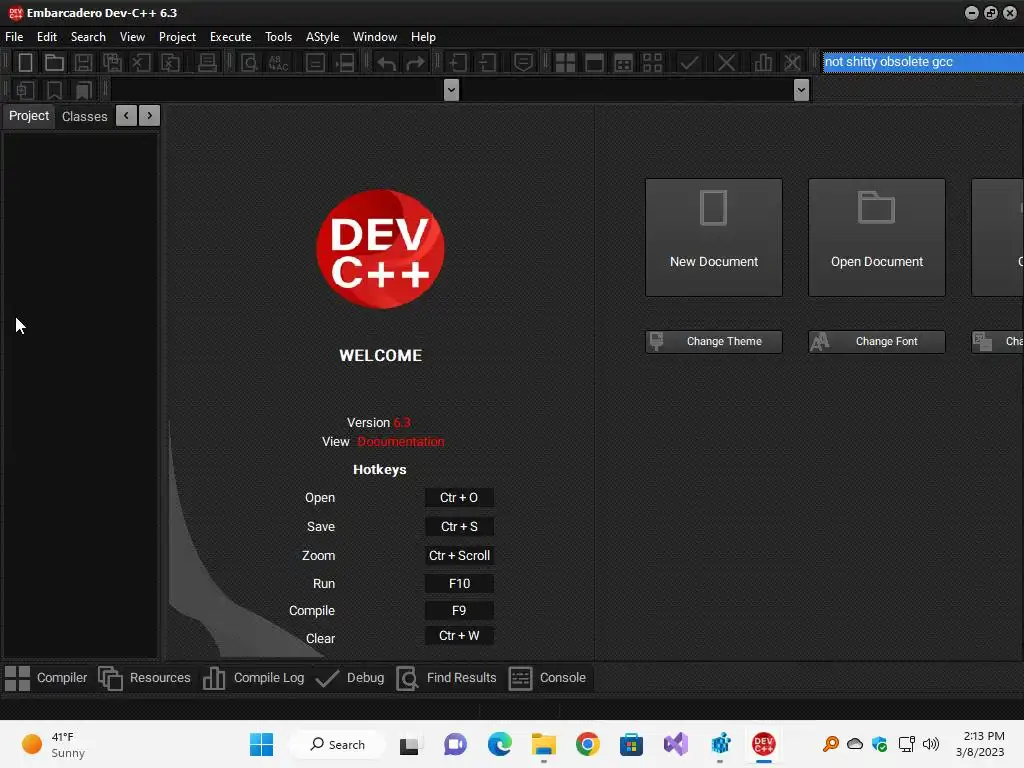Click the Rebuild All toolbar icon
This screenshot has height=768, width=1024.
652,63
